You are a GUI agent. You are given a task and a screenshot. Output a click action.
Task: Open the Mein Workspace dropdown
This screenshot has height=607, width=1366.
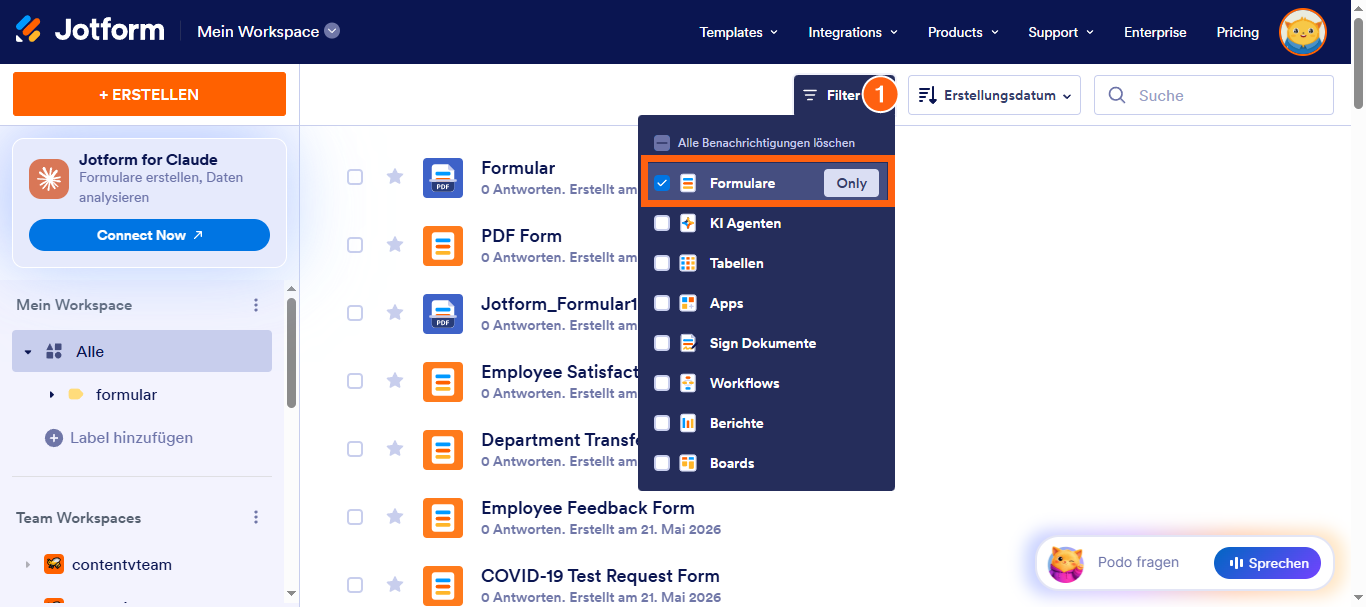tap(268, 31)
